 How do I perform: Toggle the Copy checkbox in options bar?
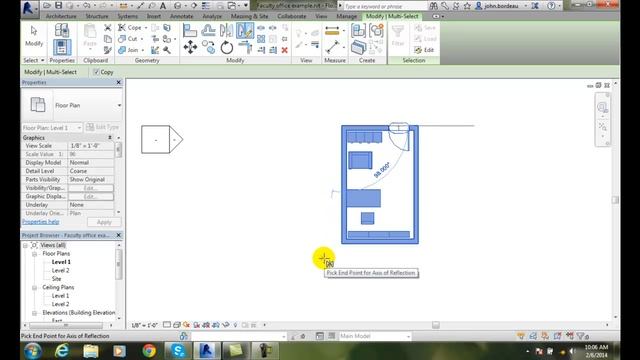tap(96, 72)
